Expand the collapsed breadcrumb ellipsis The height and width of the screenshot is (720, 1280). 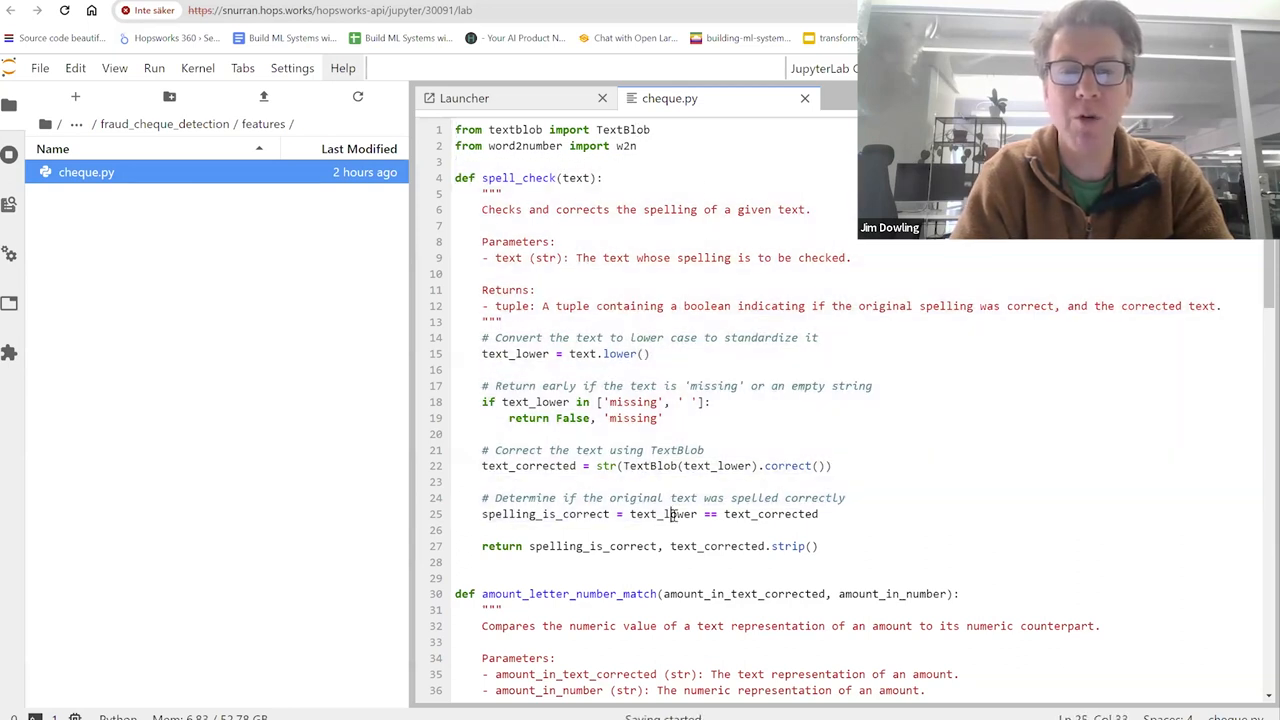tap(76, 124)
